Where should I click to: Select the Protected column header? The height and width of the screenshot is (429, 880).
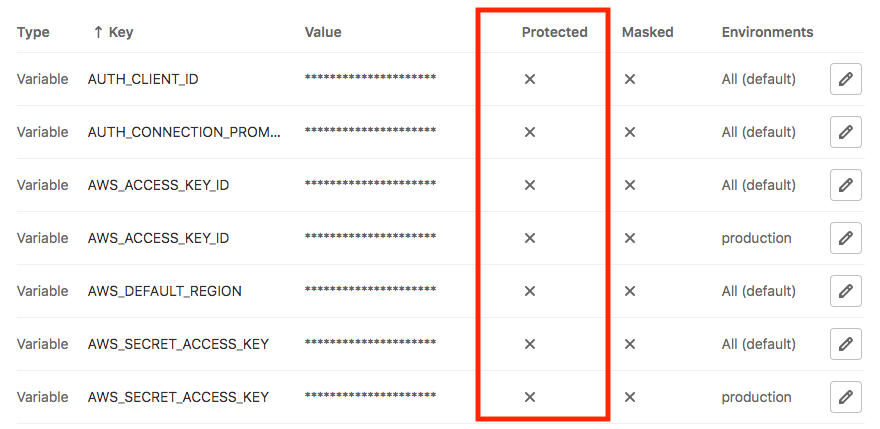(554, 32)
